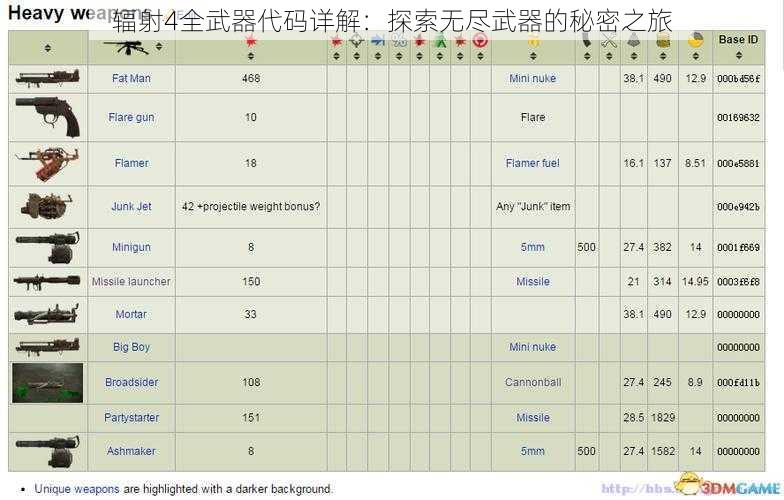Sort by crosshair column using arrows beneath it
Viewport: 784px width, 500px height.
point(356,56)
